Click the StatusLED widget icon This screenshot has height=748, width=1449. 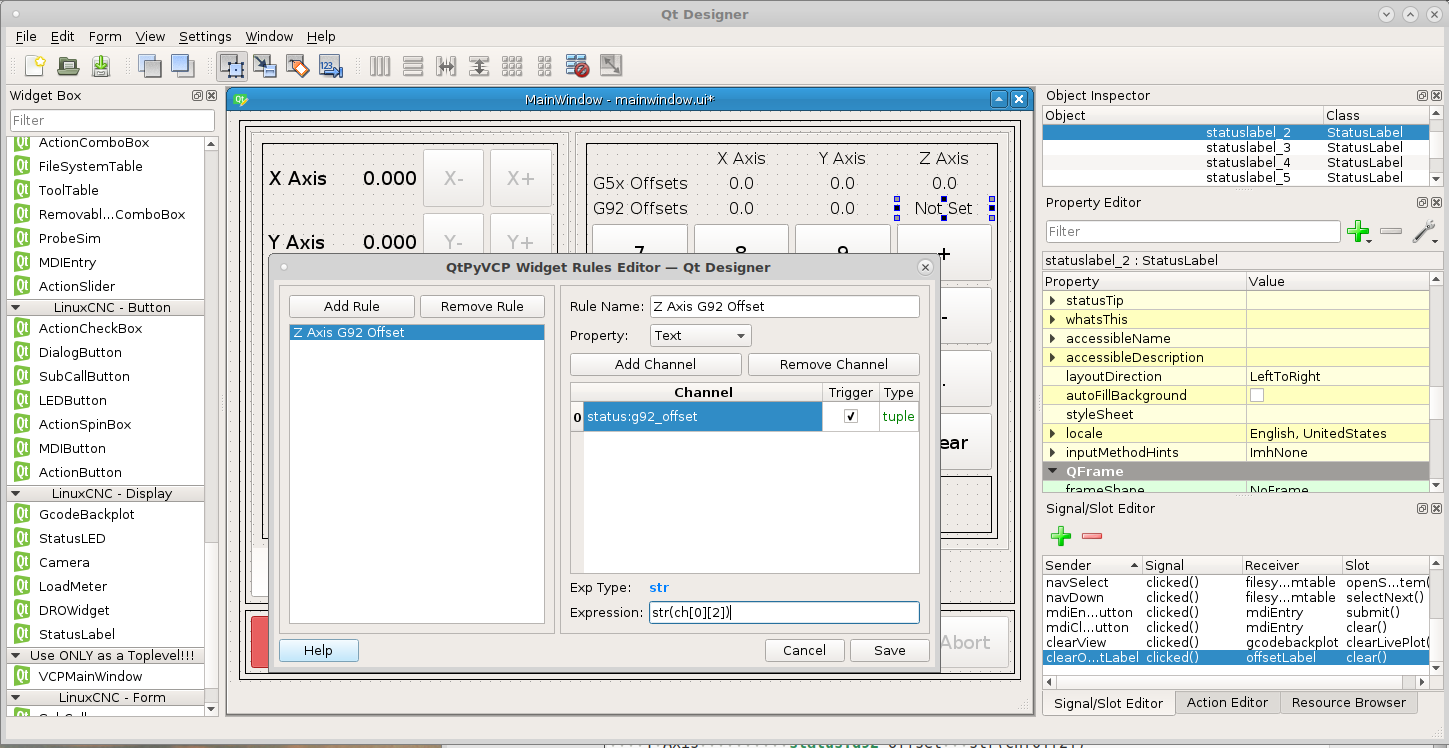(23, 538)
